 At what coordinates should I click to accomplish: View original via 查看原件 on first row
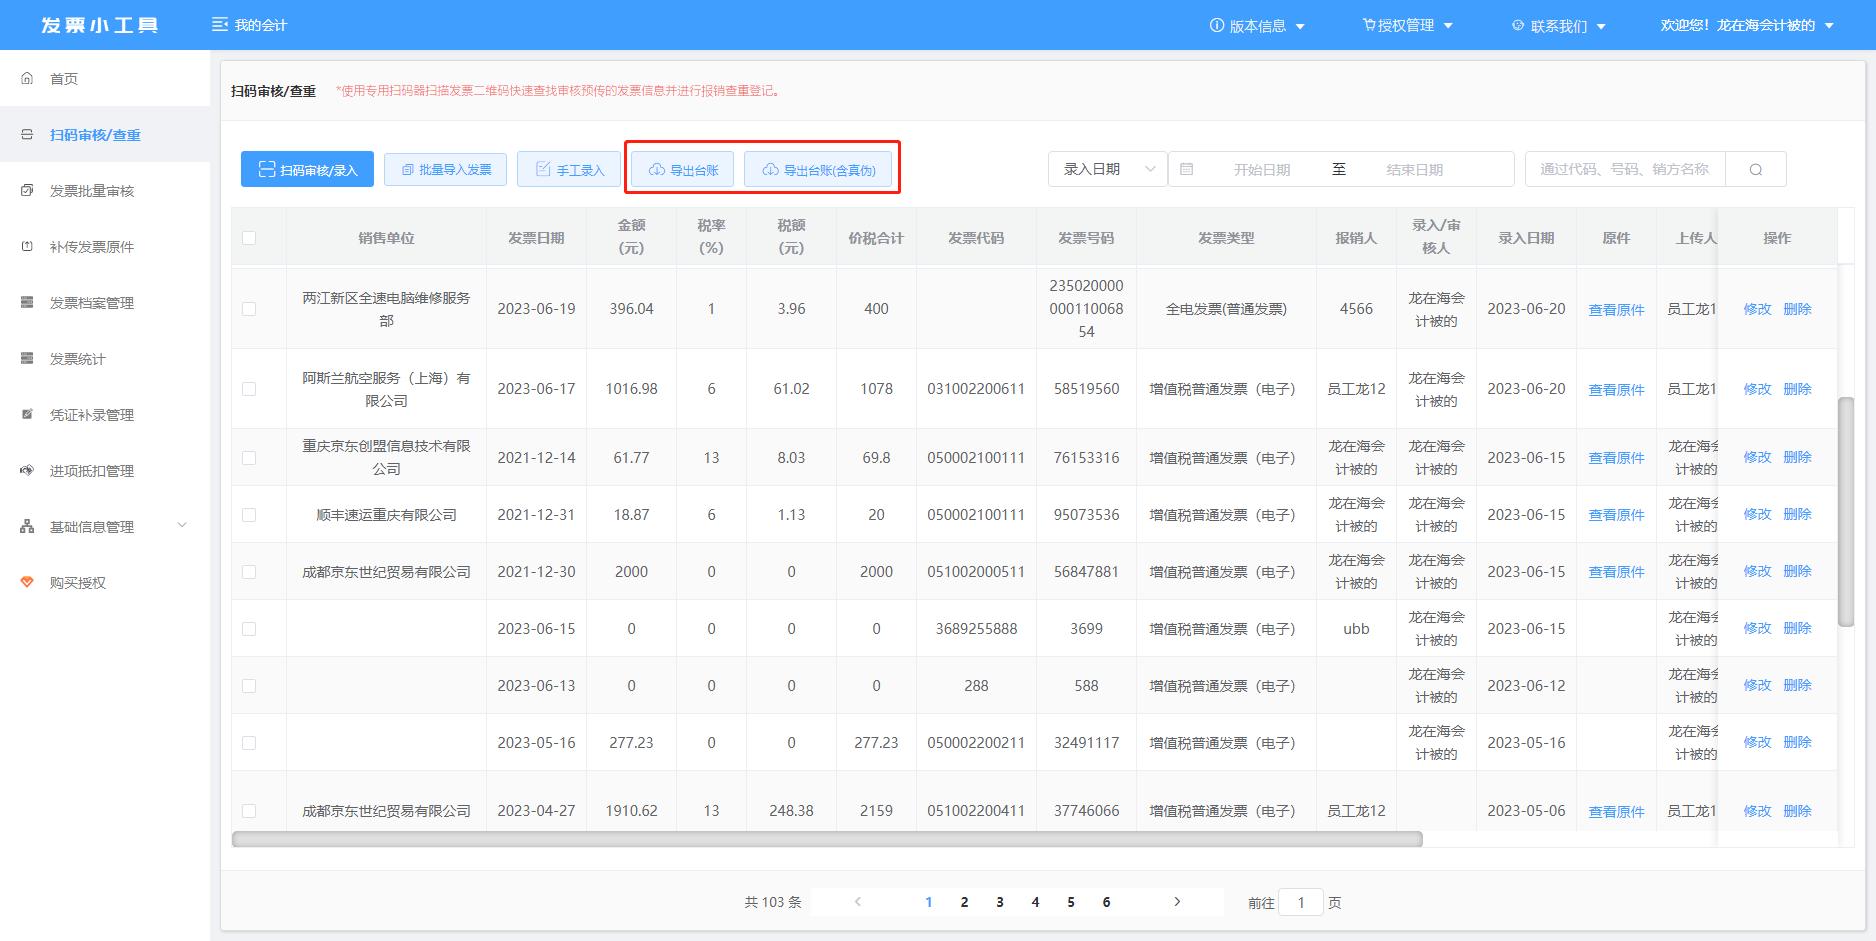(x=1615, y=309)
